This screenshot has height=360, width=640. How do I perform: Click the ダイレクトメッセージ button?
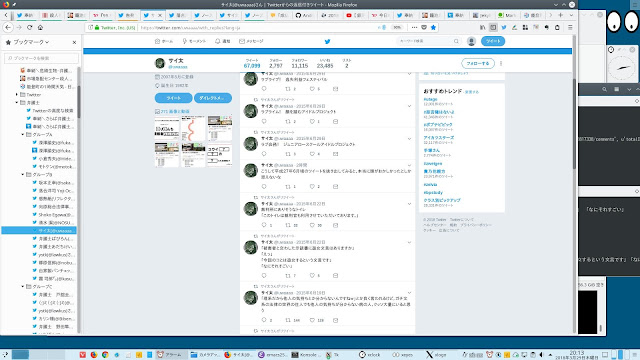point(213,98)
